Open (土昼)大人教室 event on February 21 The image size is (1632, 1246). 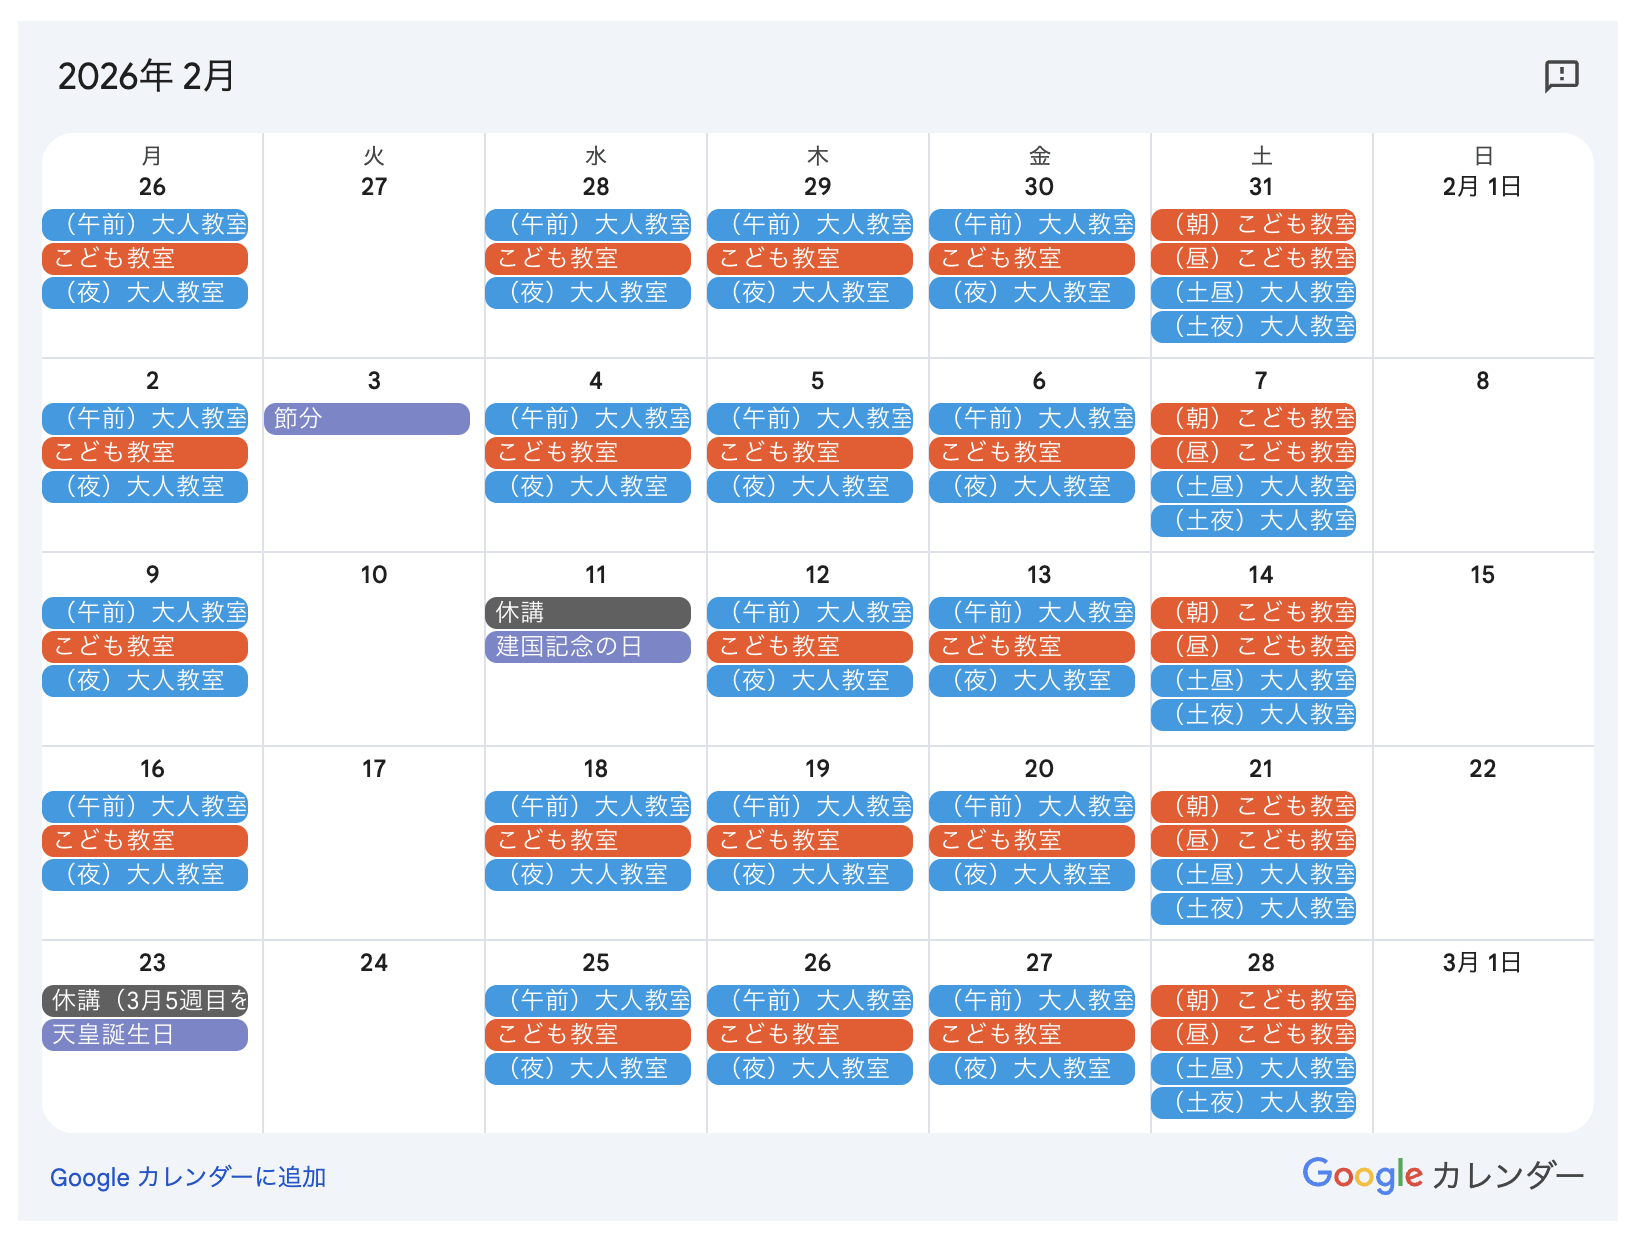pos(1253,875)
